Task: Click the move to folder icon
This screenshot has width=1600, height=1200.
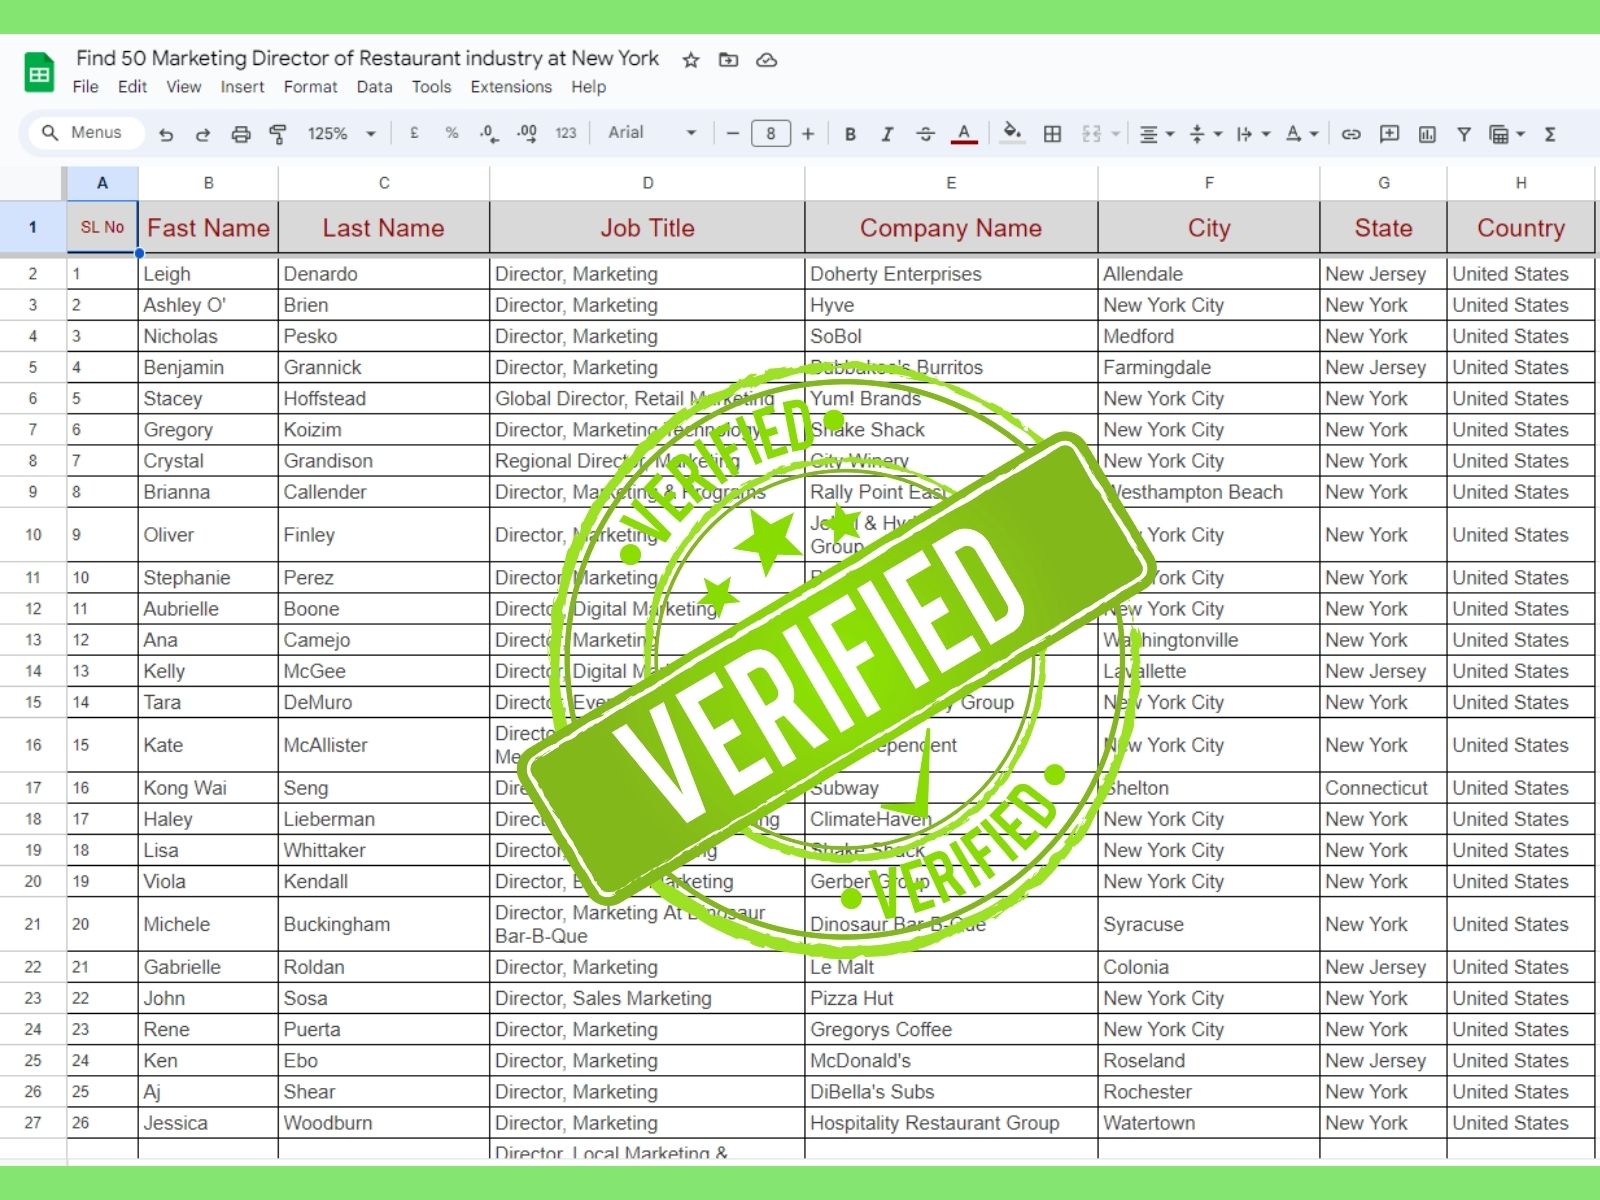Action: coord(729,60)
